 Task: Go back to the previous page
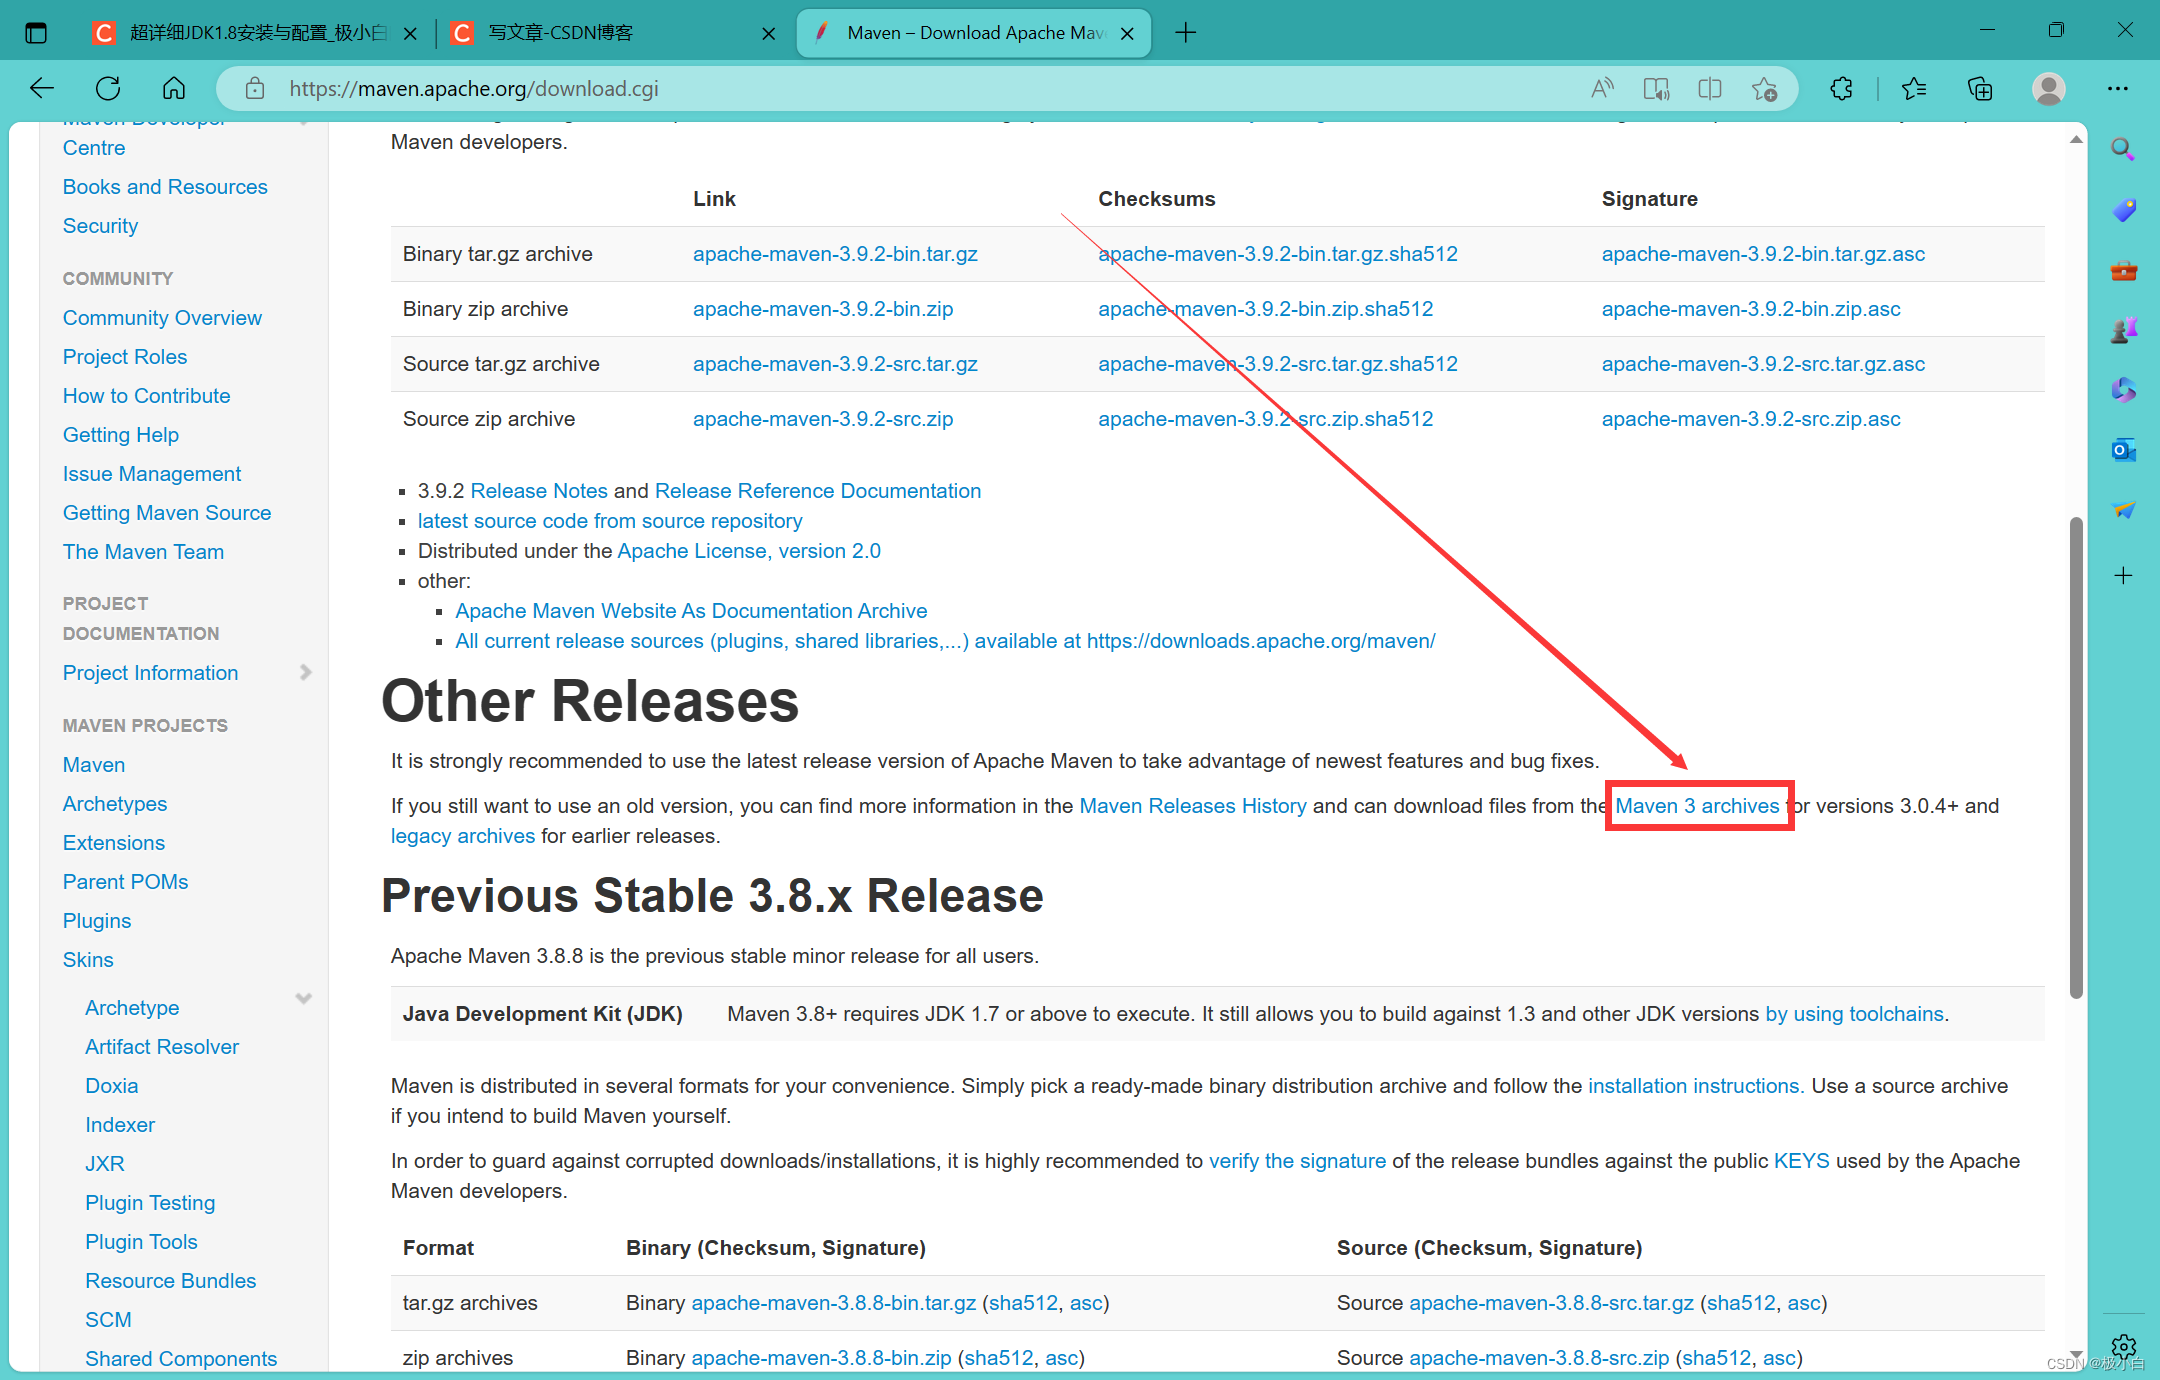coord(42,89)
